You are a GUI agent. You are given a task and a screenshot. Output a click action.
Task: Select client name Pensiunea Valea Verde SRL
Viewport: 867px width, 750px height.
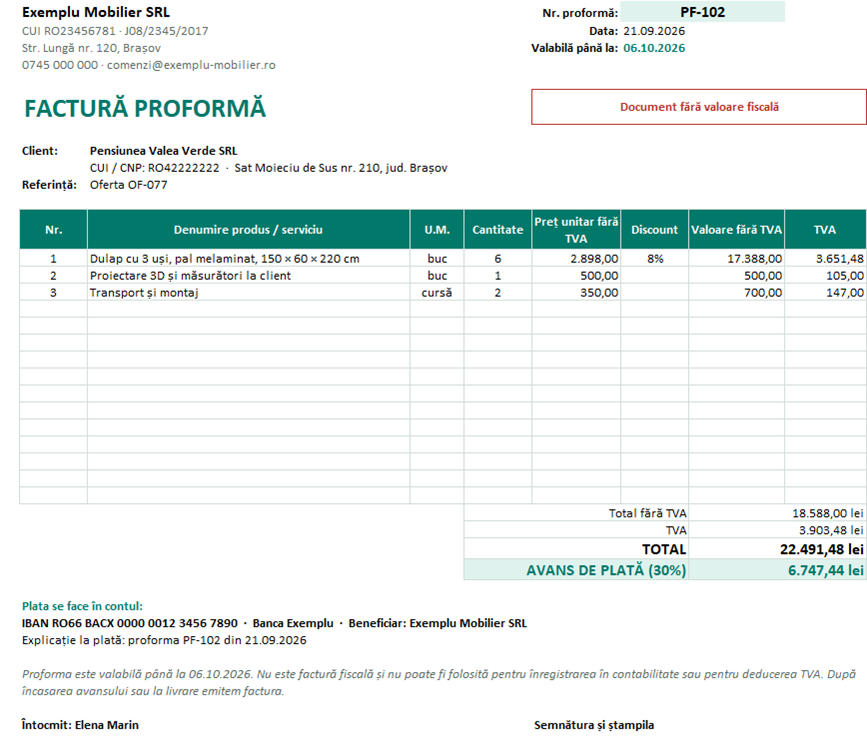point(164,151)
